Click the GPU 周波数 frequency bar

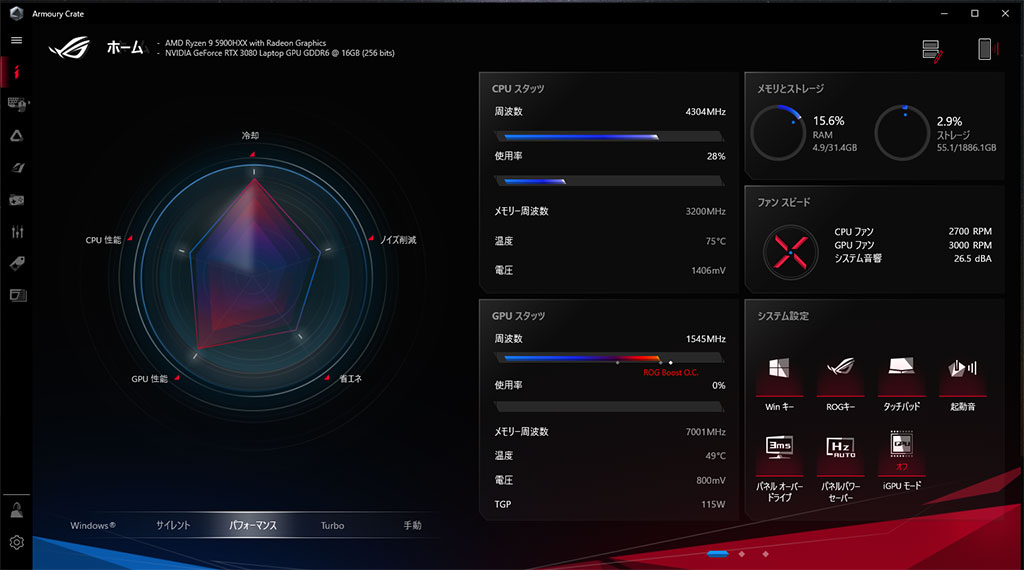tap(609, 358)
